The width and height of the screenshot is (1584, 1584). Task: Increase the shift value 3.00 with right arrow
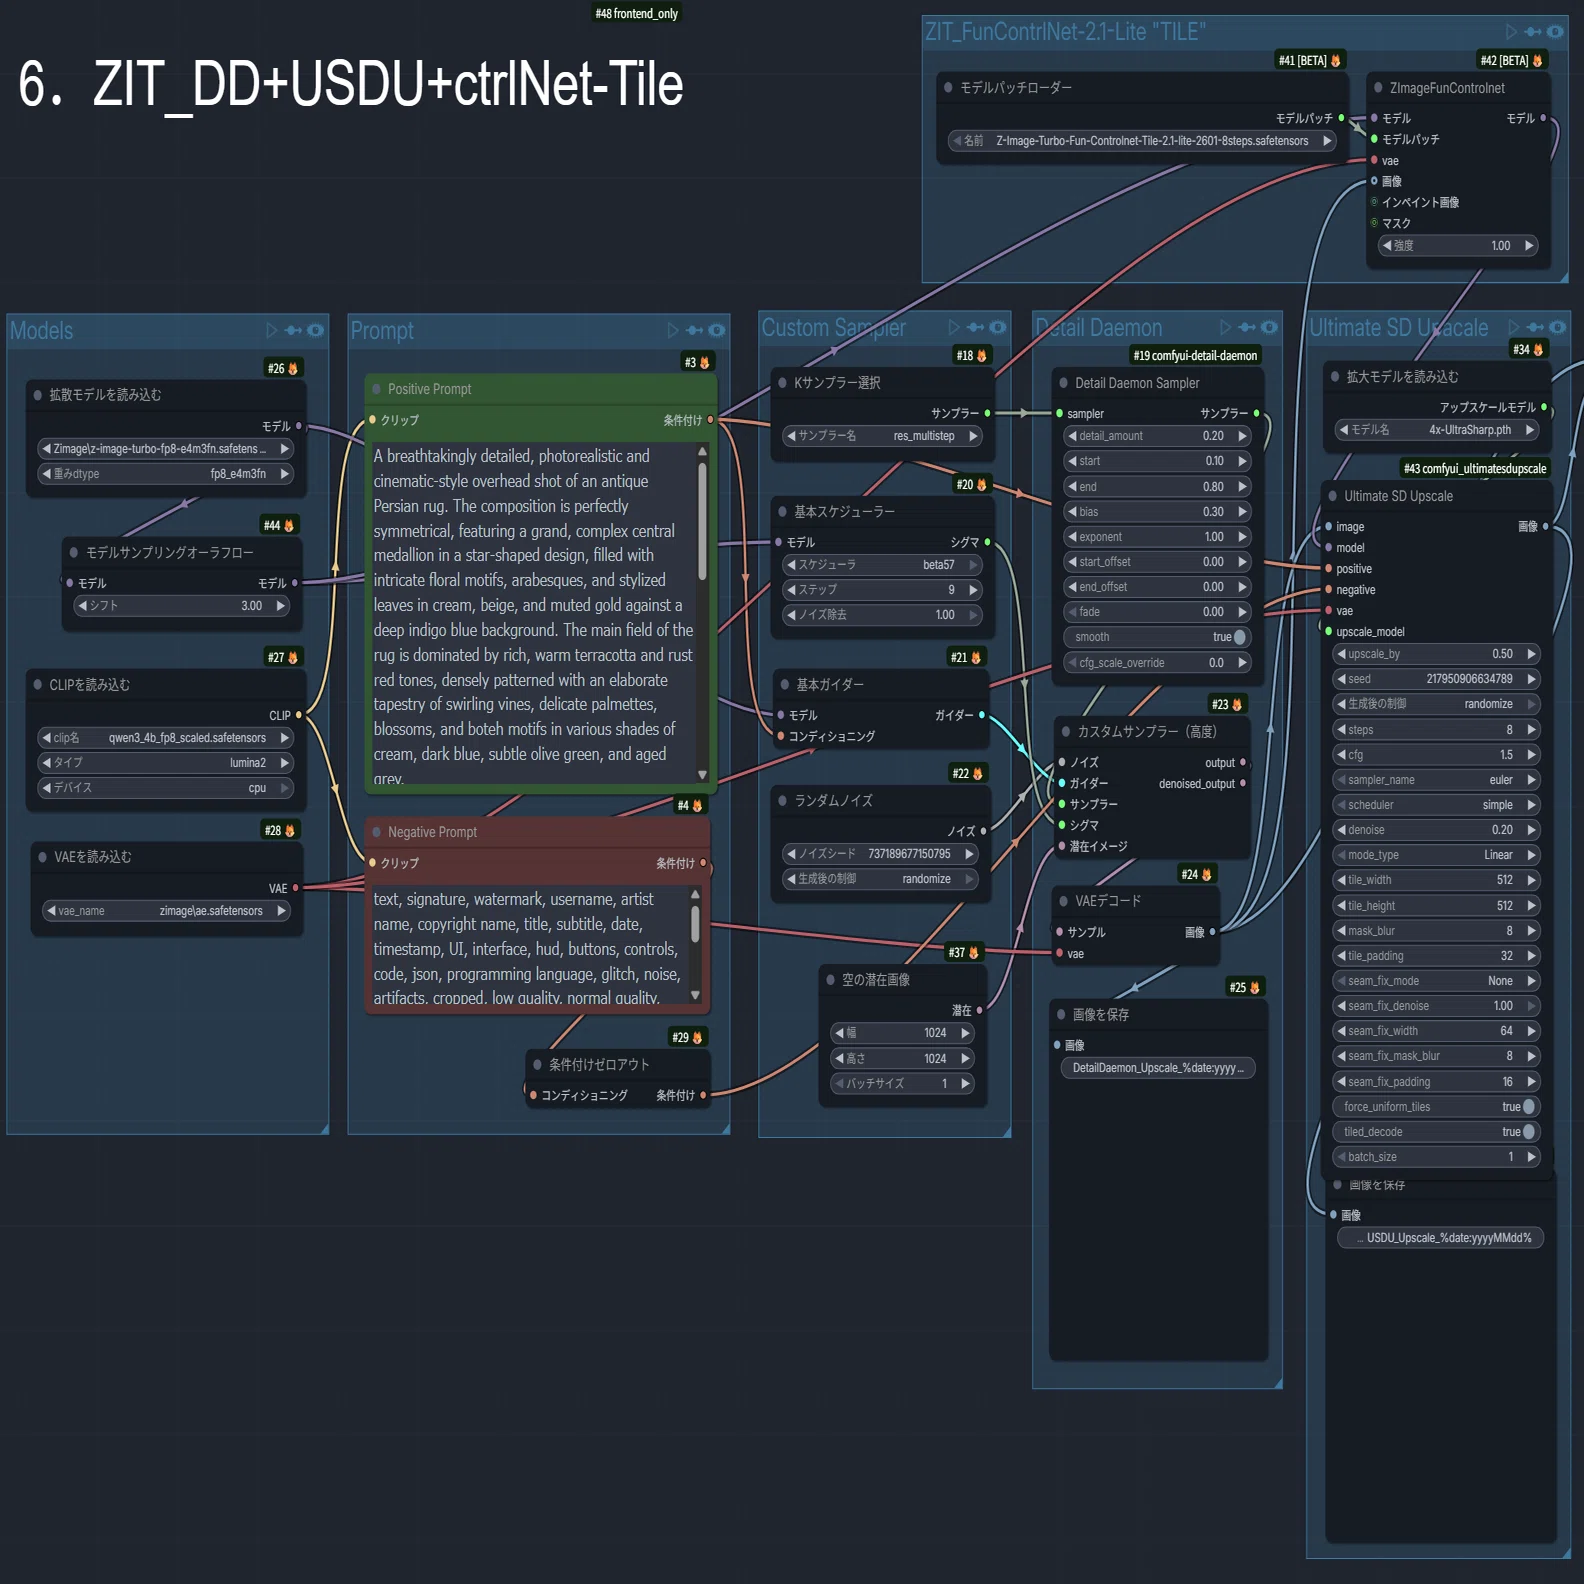coord(281,606)
